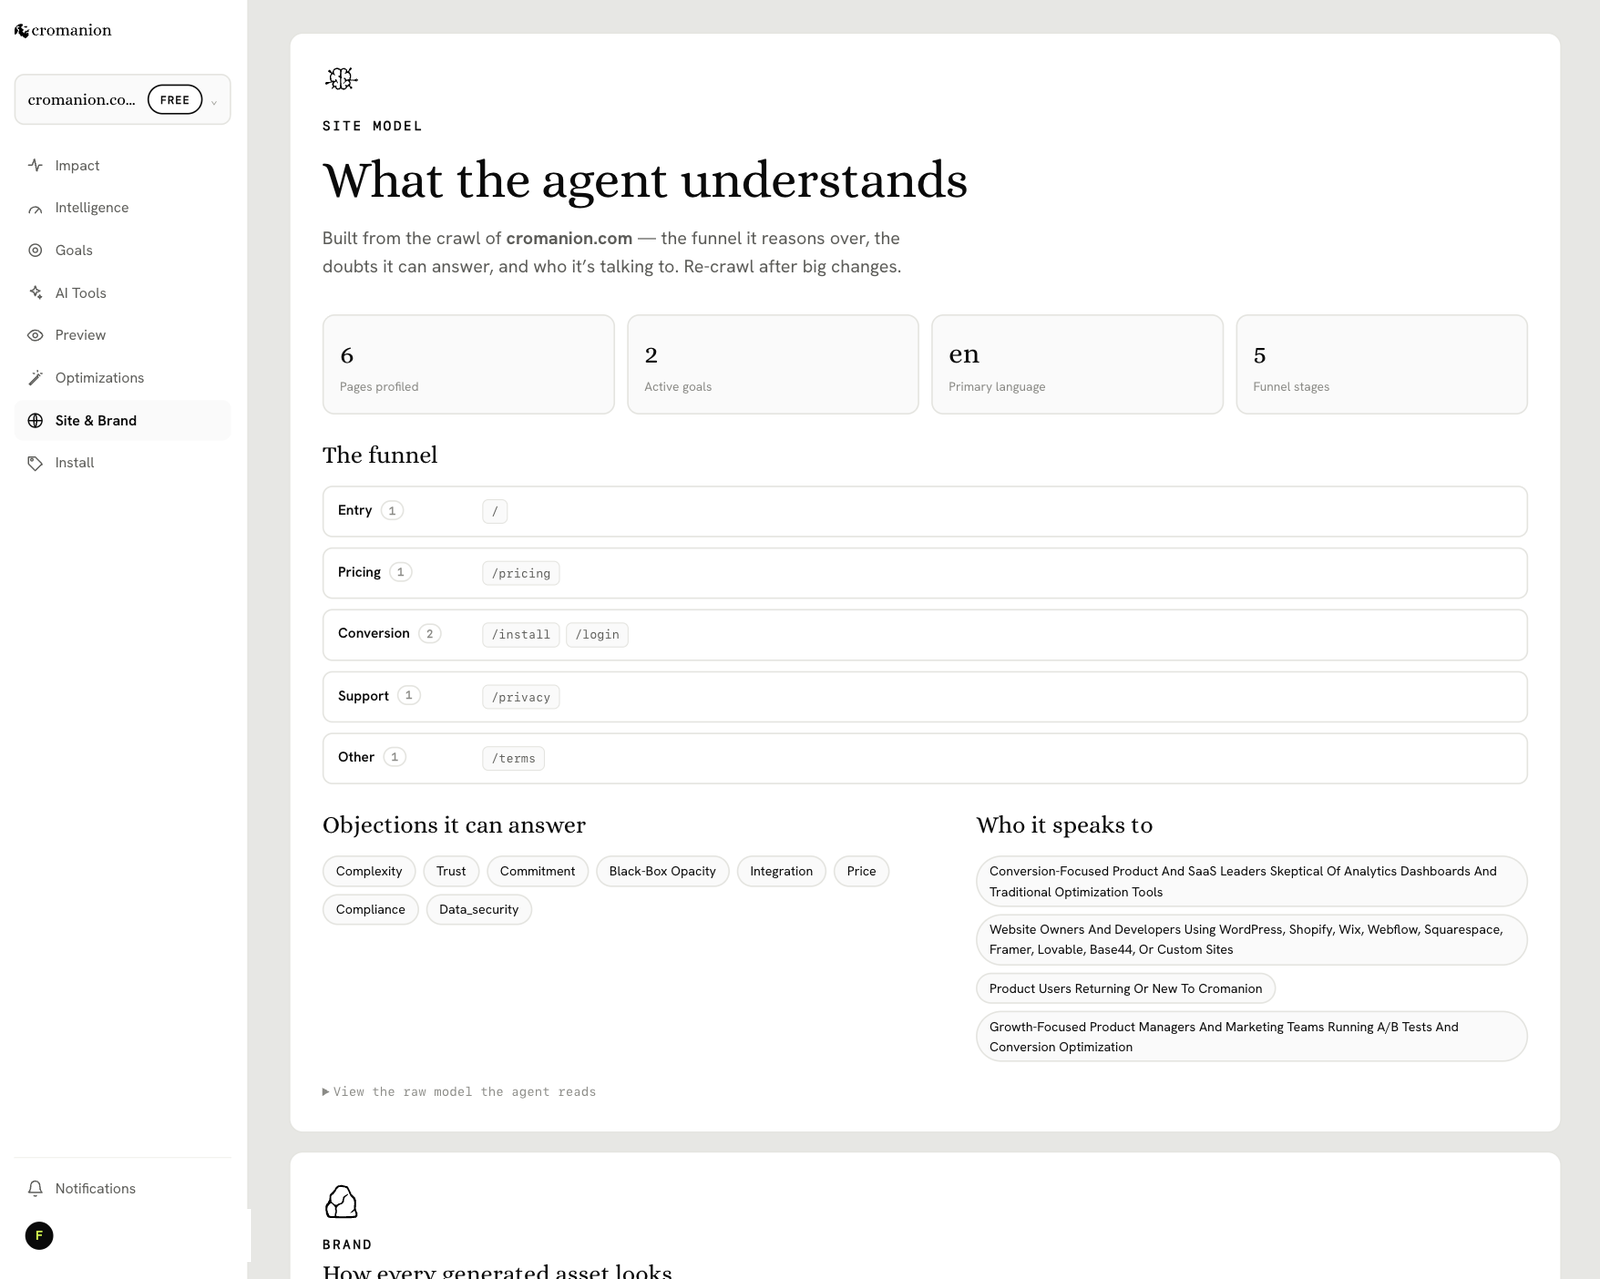Image resolution: width=1600 pixels, height=1279 pixels.
Task: Click the FREE plan badge
Action: (175, 100)
